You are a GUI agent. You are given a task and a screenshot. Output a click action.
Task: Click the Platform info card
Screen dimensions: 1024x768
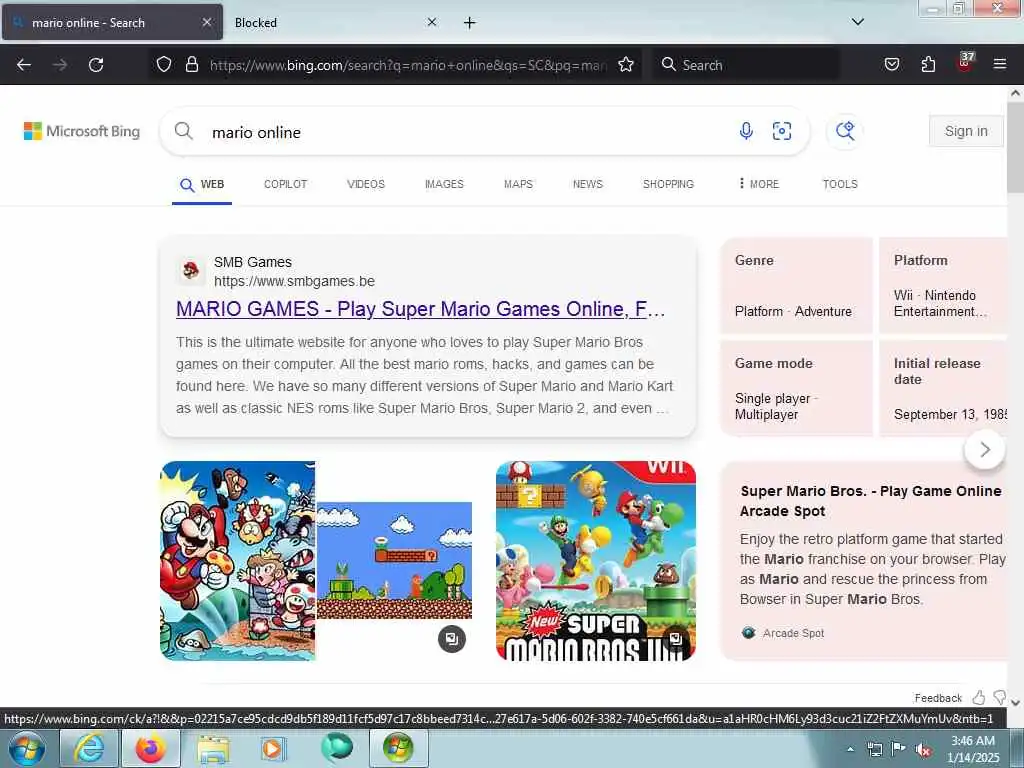943,285
